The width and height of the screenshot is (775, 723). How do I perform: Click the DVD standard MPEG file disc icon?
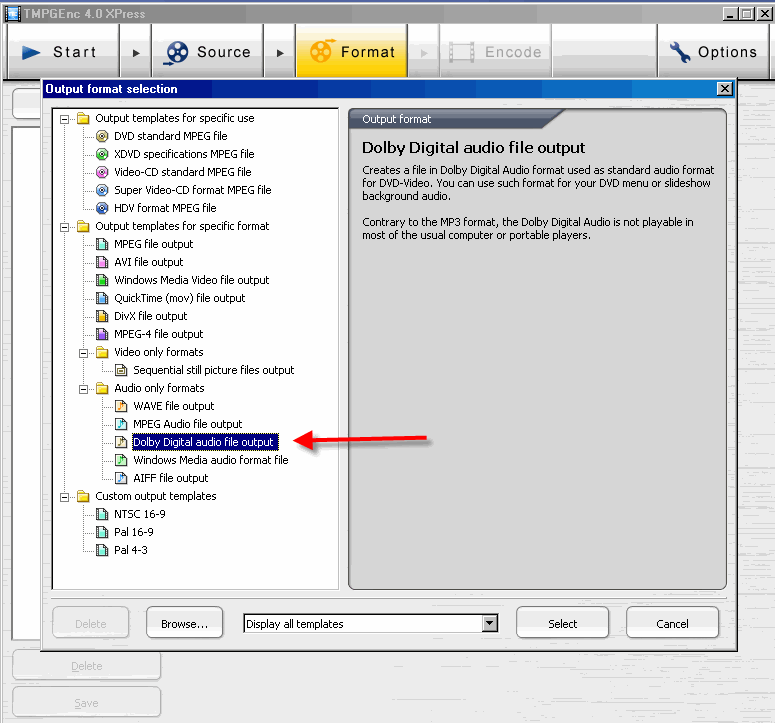(x=102, y=136)
